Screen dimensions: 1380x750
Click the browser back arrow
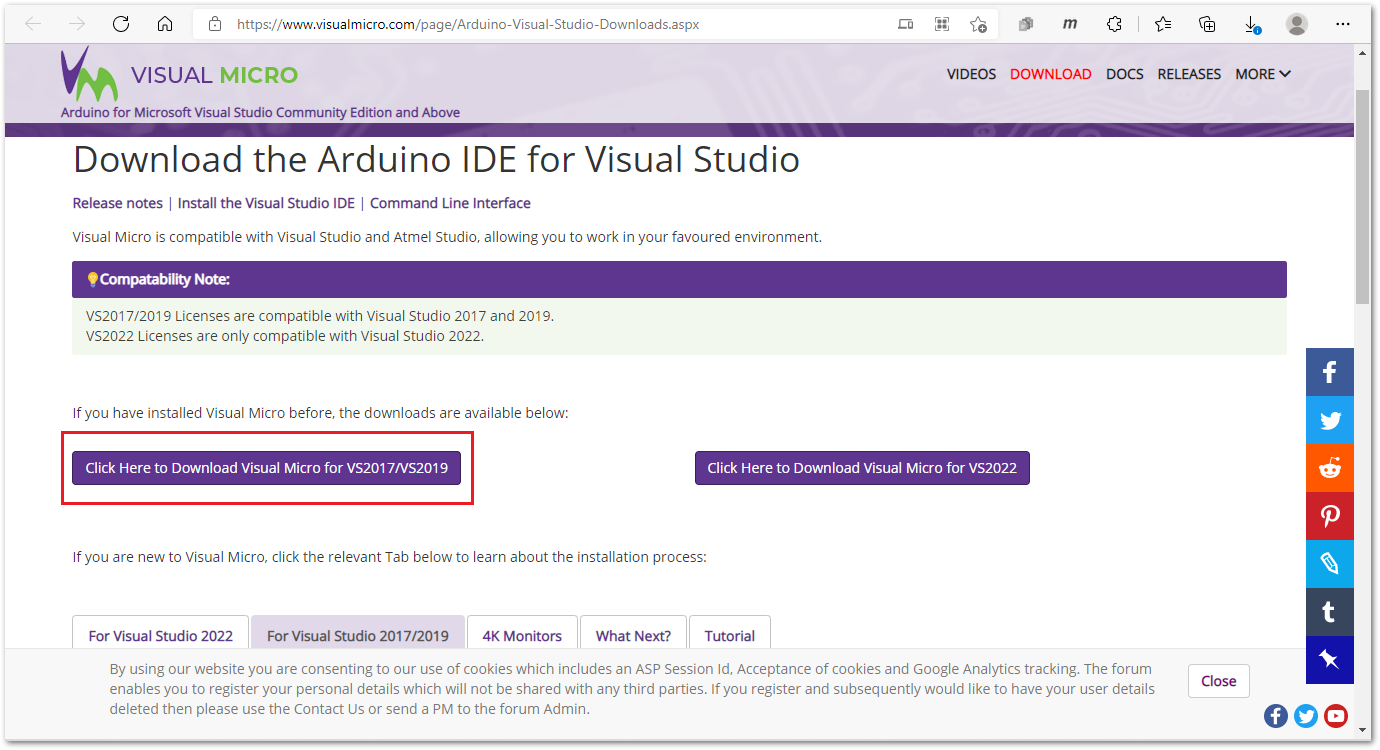tap(33, 25)
